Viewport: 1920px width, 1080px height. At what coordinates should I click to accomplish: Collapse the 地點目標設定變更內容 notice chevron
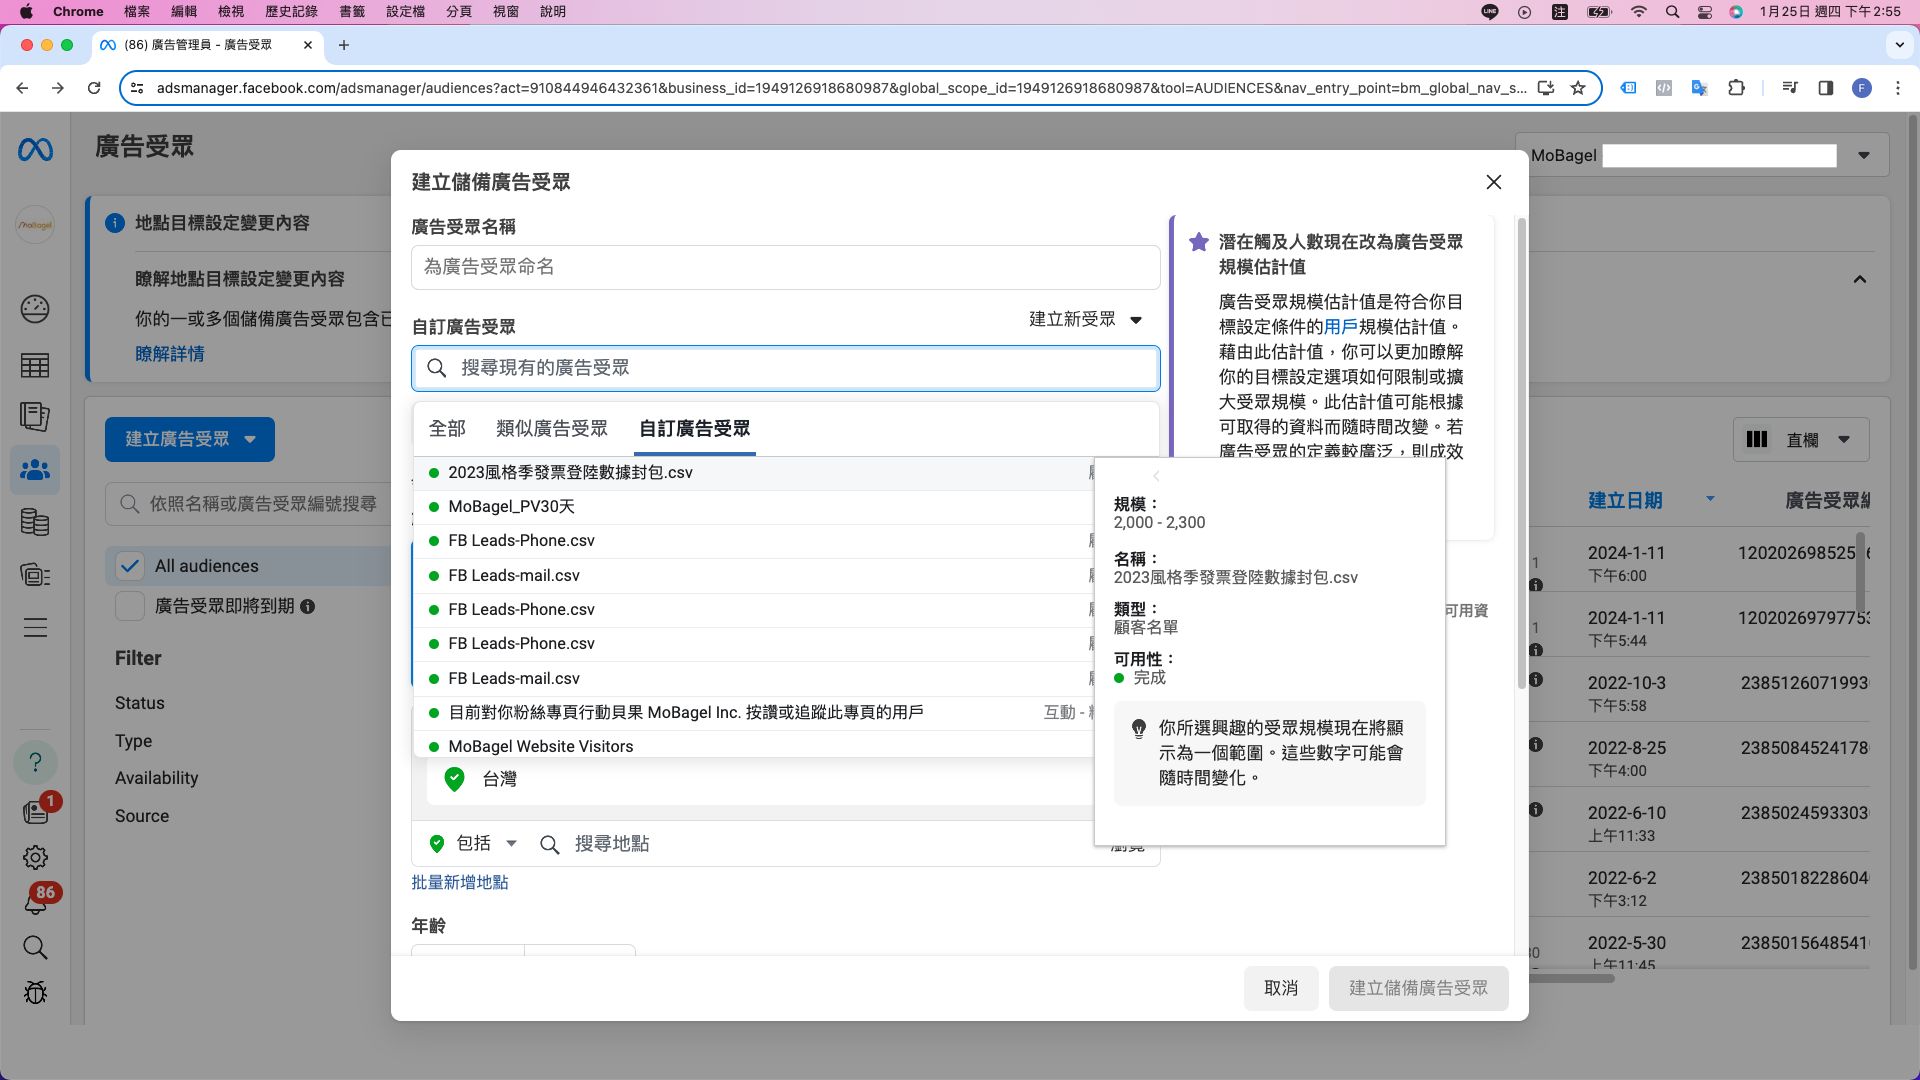click(1860, 279)
